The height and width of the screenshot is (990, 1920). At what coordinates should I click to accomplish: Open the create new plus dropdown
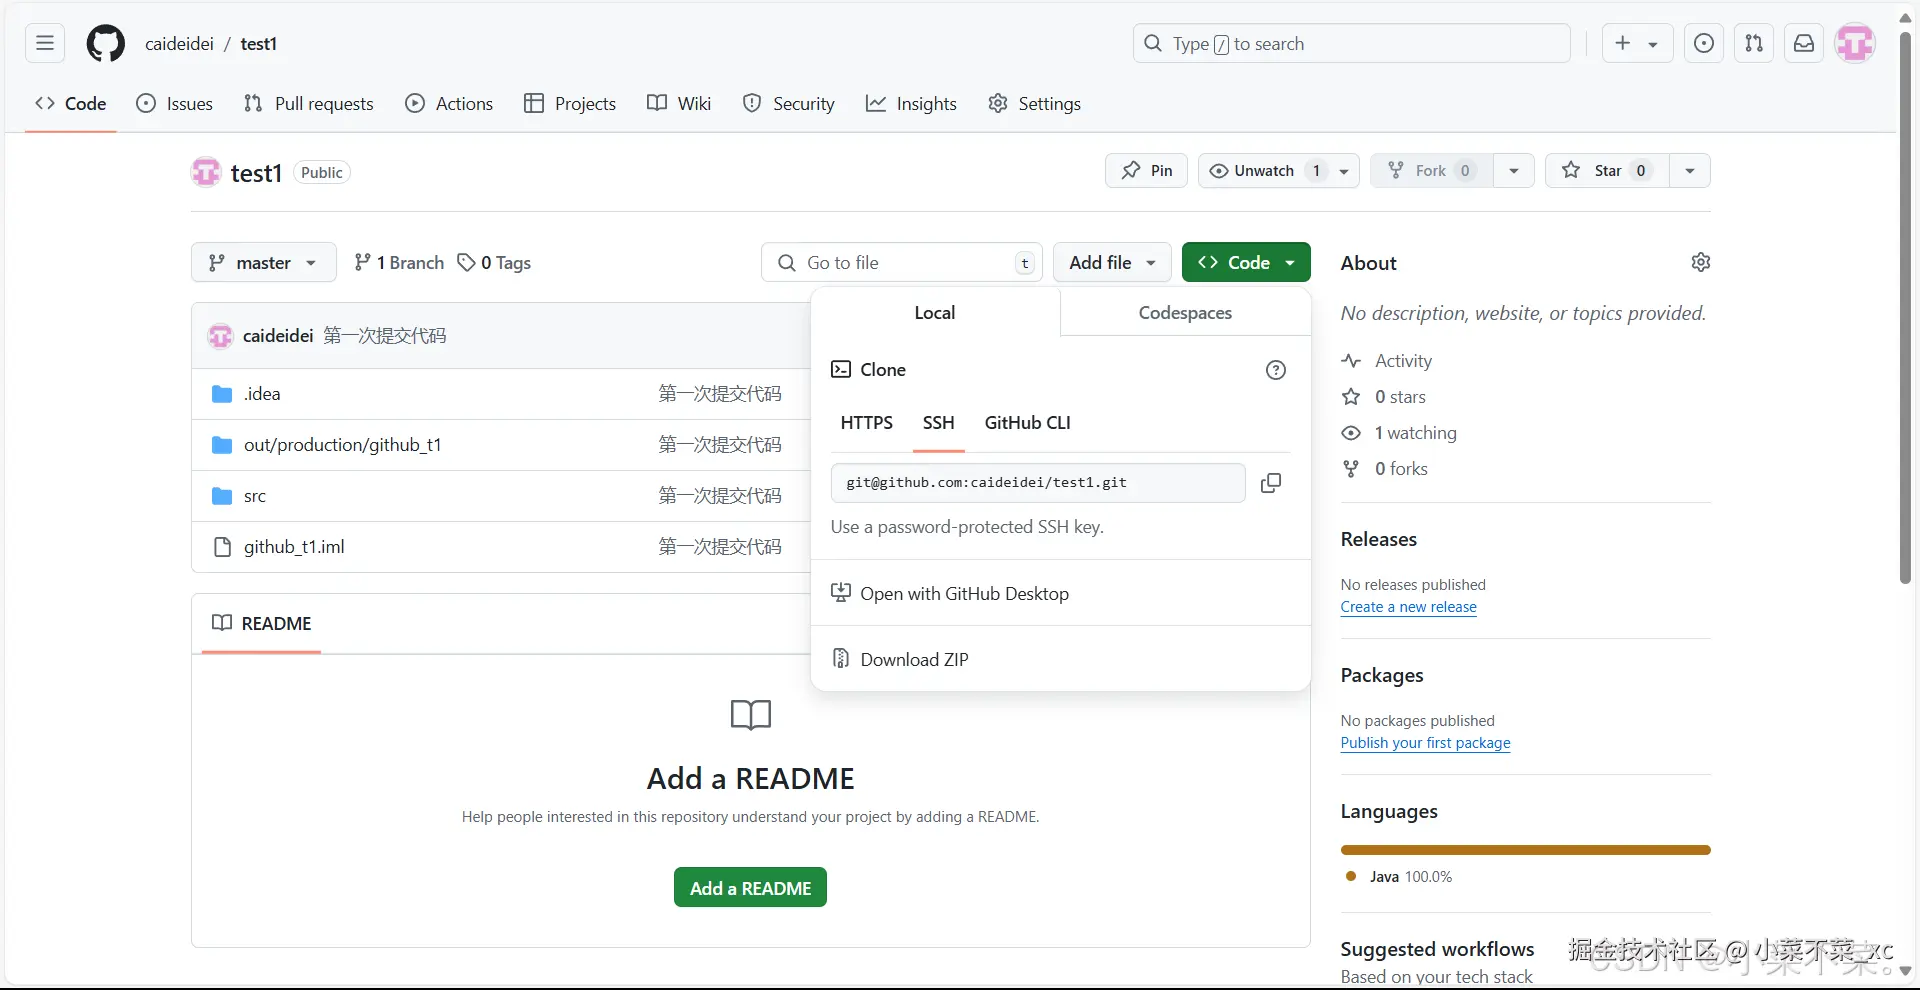click(x=1637, y=43)
